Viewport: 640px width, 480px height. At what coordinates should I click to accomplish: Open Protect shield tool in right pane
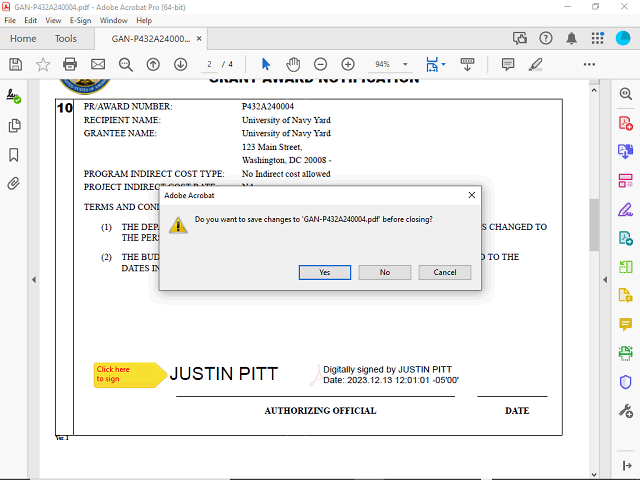pos(626,382)
